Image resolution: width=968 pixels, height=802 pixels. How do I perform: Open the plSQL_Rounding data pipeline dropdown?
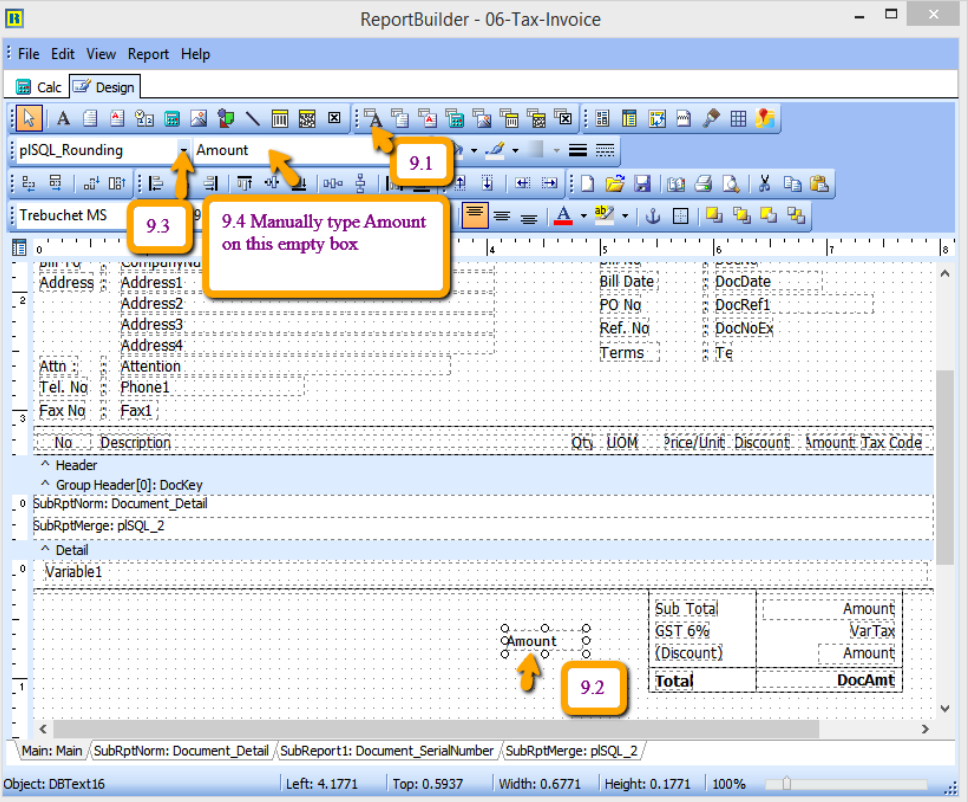(184, 150)
